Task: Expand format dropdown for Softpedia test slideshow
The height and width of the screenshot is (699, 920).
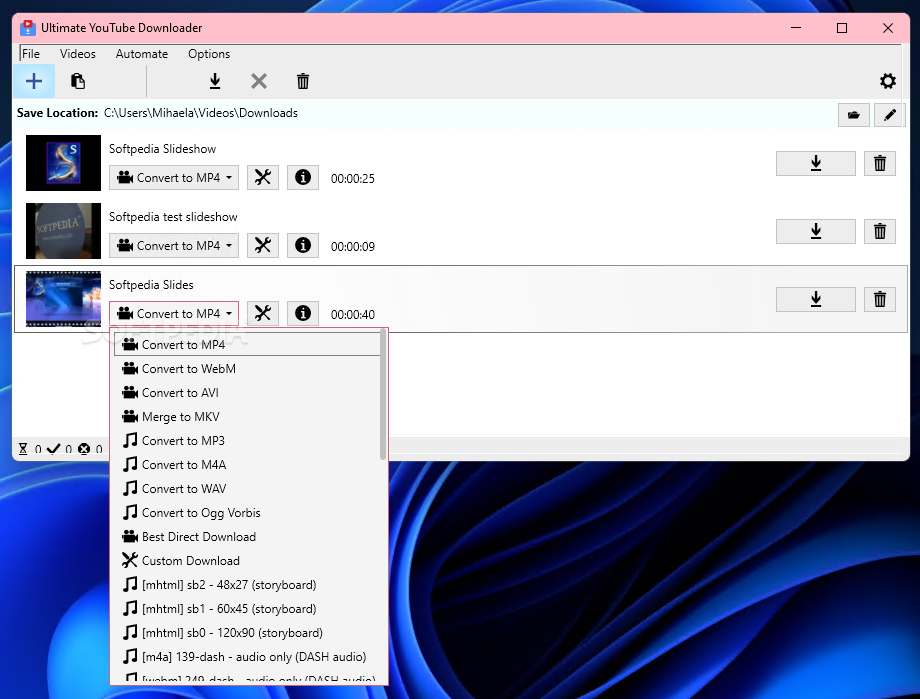Action: pos(174,245)
